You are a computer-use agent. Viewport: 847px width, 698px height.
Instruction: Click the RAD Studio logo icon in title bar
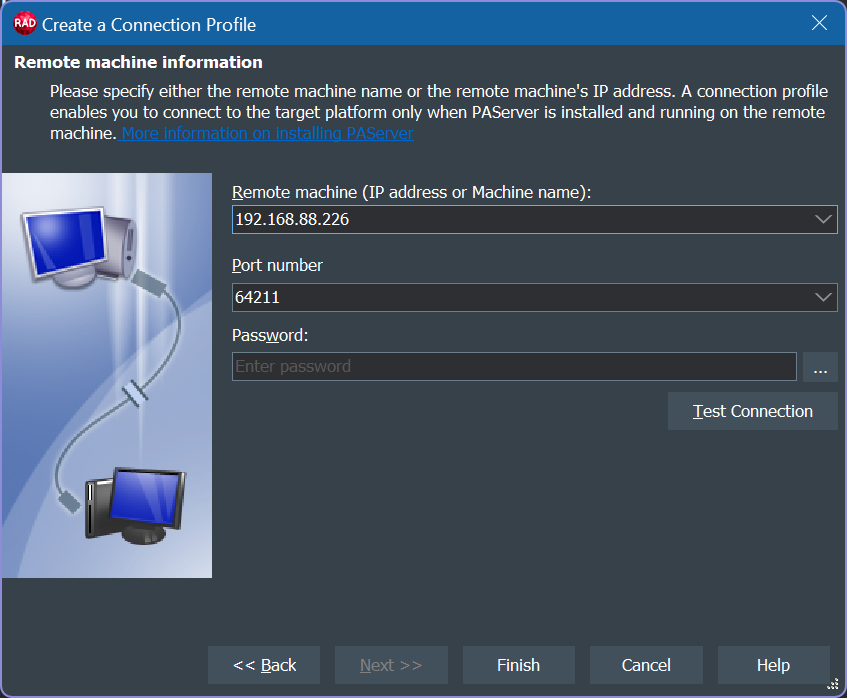click(24, 24)
